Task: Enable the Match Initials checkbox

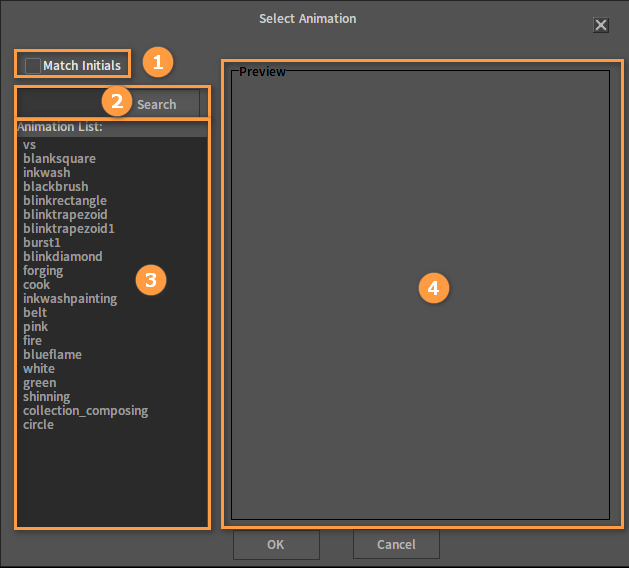Action: tap(33, 66)
